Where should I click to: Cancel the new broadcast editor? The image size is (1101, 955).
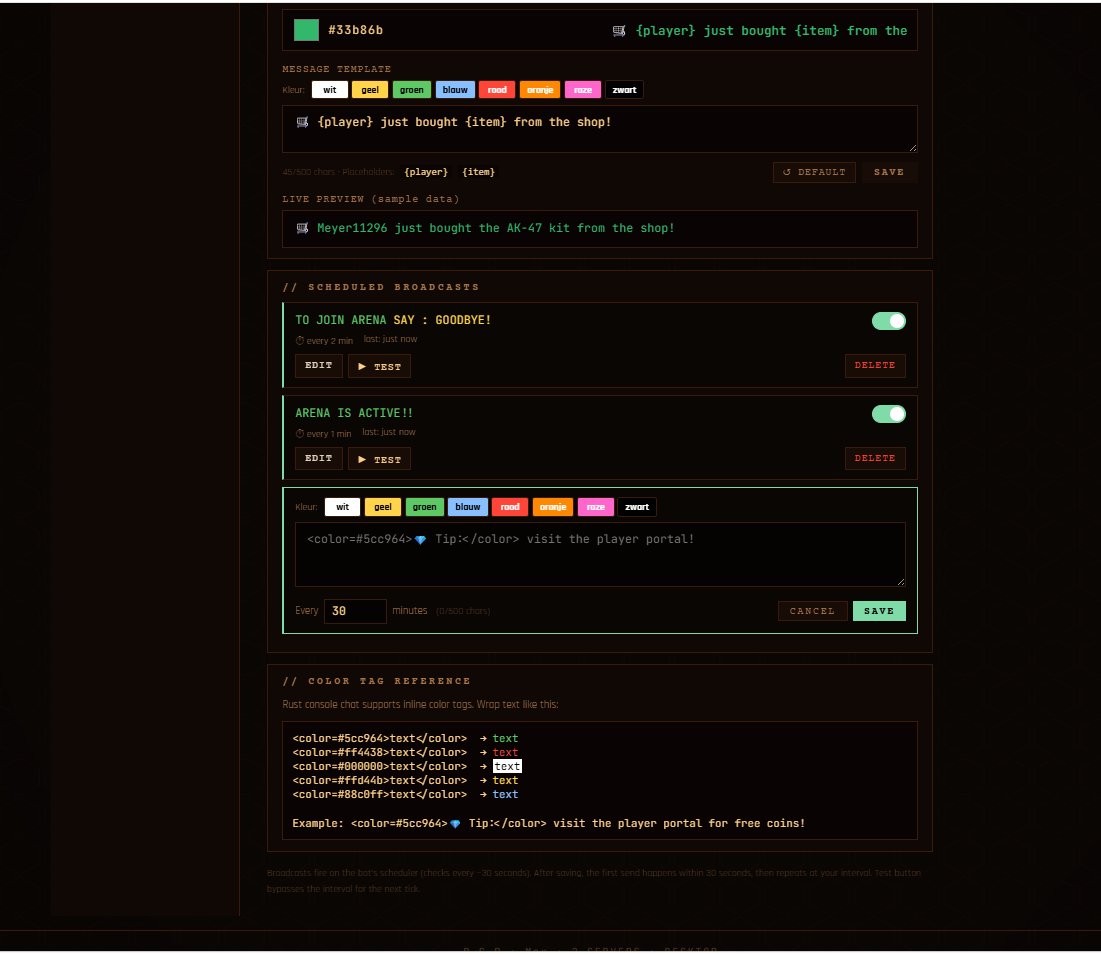click(812, 611)
